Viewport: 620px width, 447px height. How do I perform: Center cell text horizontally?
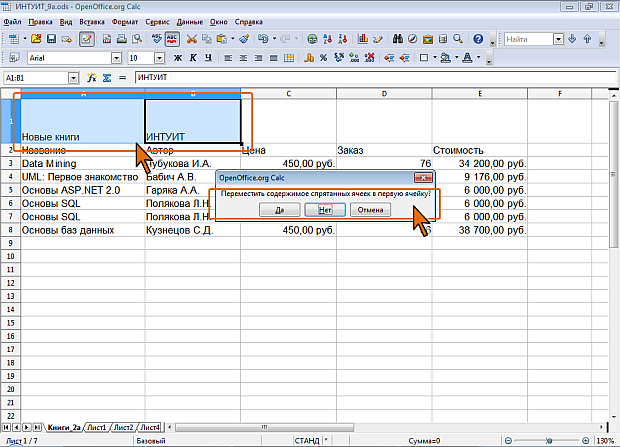click(243, 58)
